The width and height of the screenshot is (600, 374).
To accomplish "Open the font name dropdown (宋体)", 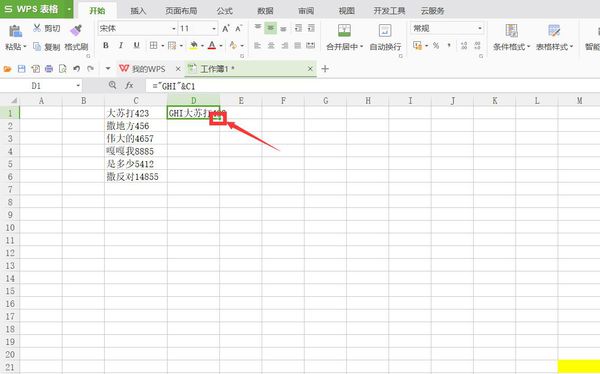I will click(x=174, y=29).
